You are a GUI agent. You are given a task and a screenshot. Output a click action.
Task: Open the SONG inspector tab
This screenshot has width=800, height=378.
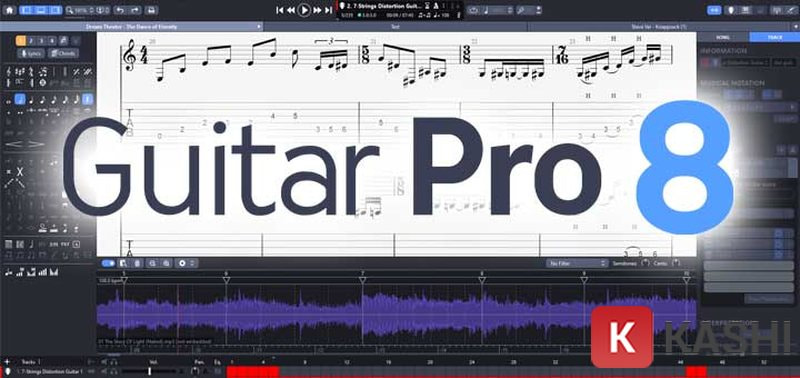(722, 37)
